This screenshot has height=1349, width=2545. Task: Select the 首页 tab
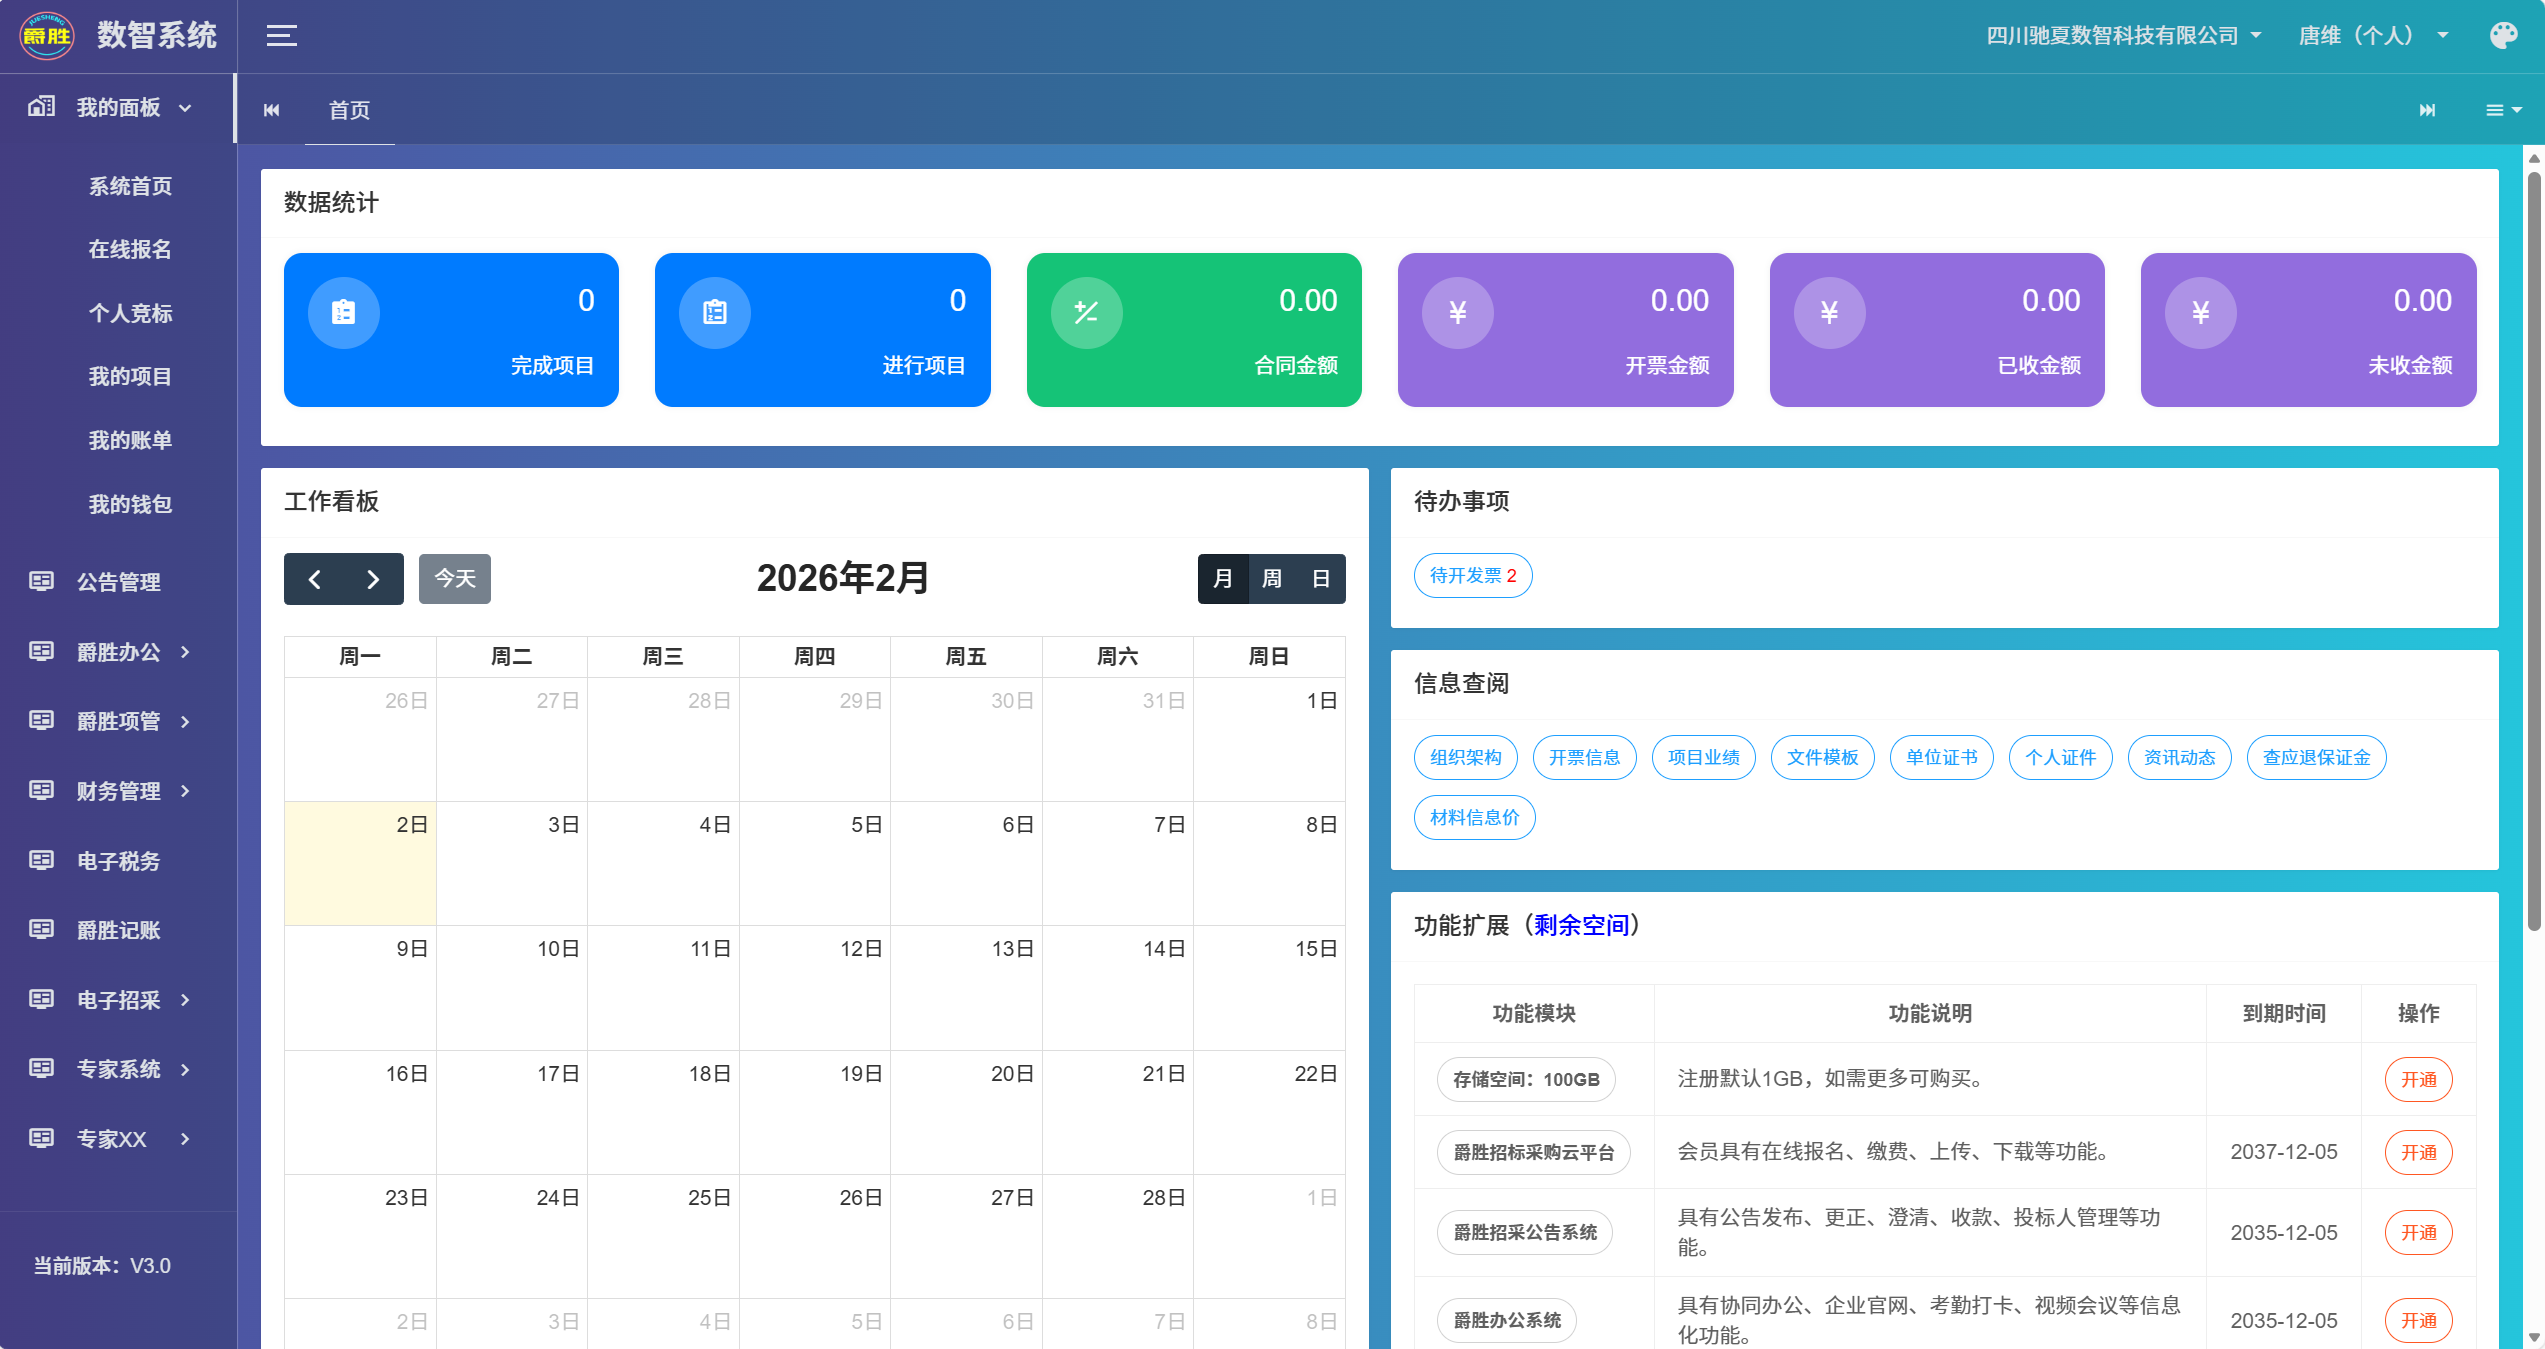click(349, 110)
